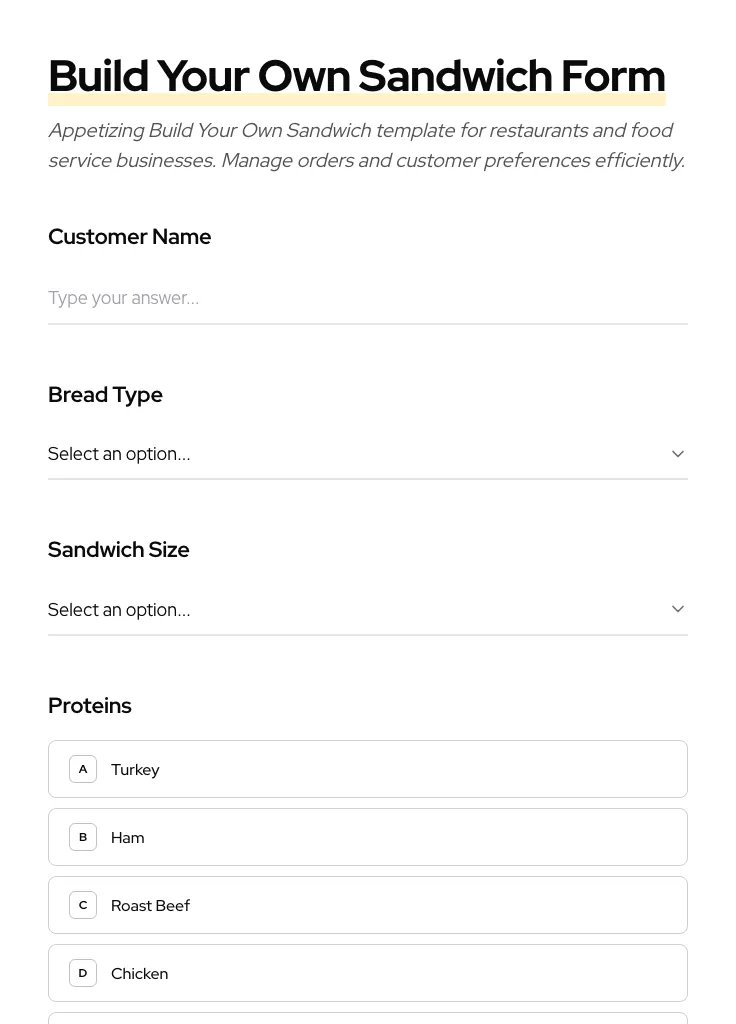This screenshot has width=736, height=1024.
Task: Click the Customer Name answer field
Action: (x=368, y=298)
